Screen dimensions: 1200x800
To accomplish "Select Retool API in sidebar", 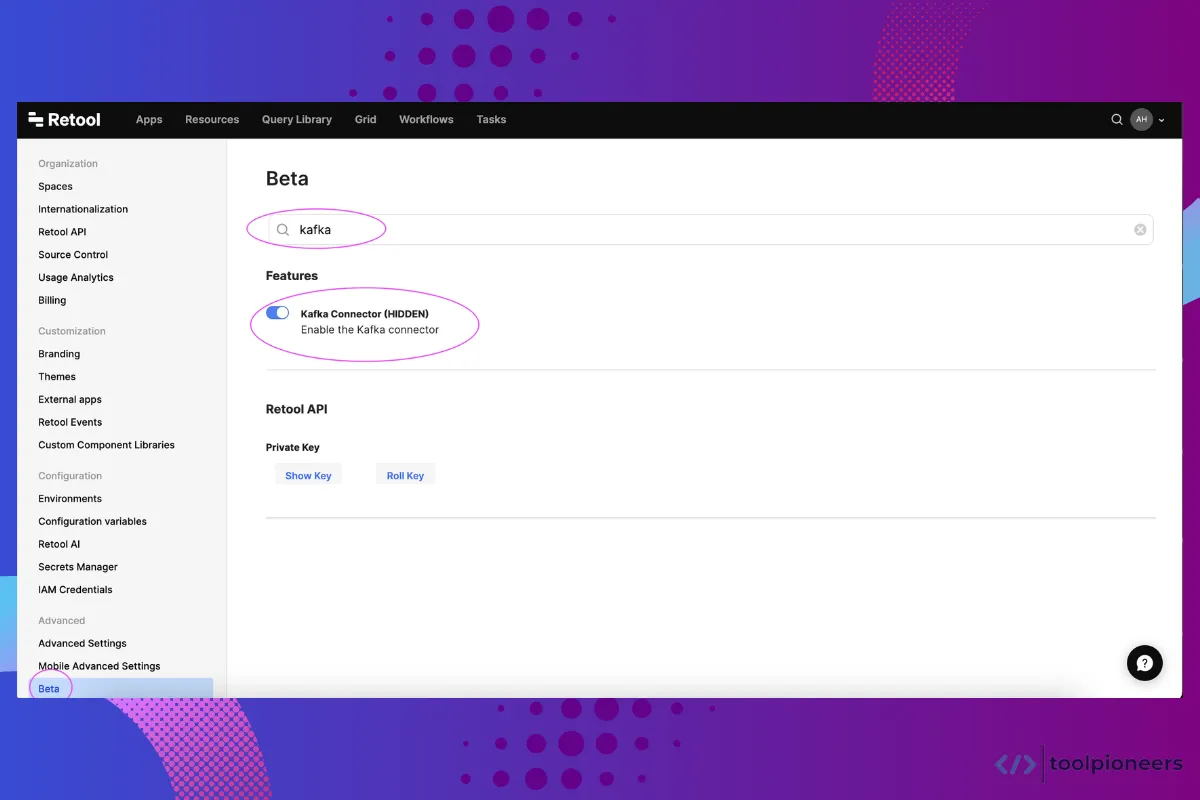I will [x=62, y=232].
